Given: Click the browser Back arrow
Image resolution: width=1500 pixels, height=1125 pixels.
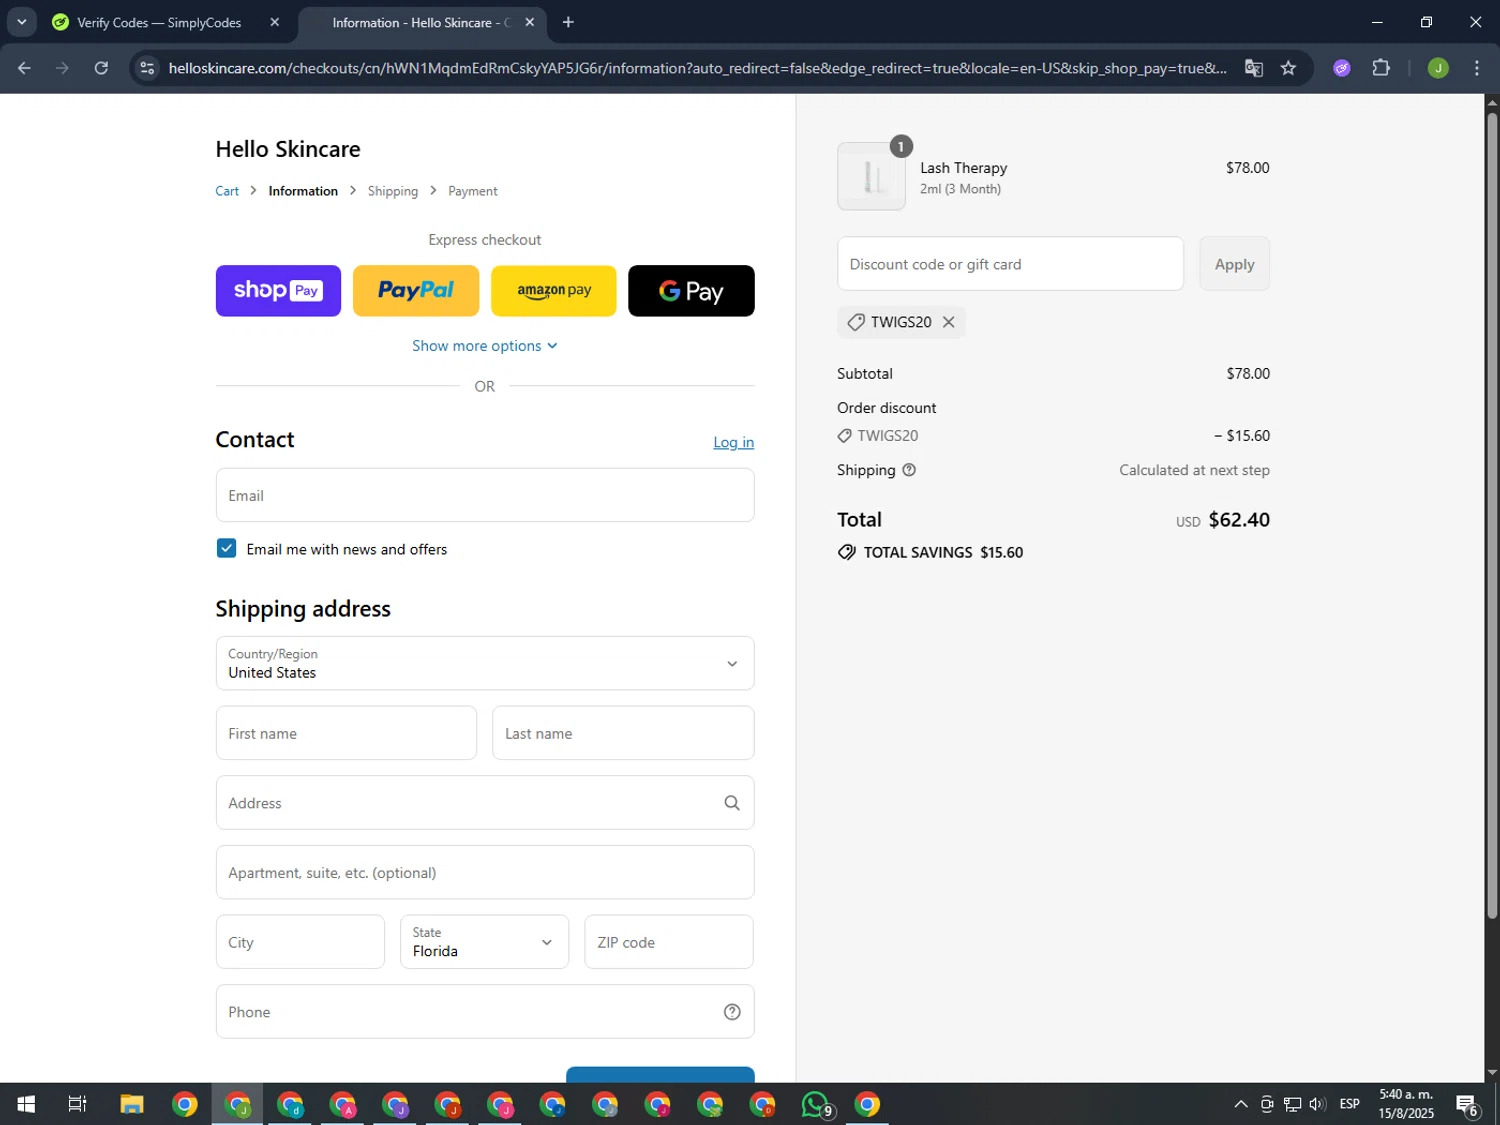Looking at the screenshot, I should coord(24,68).
